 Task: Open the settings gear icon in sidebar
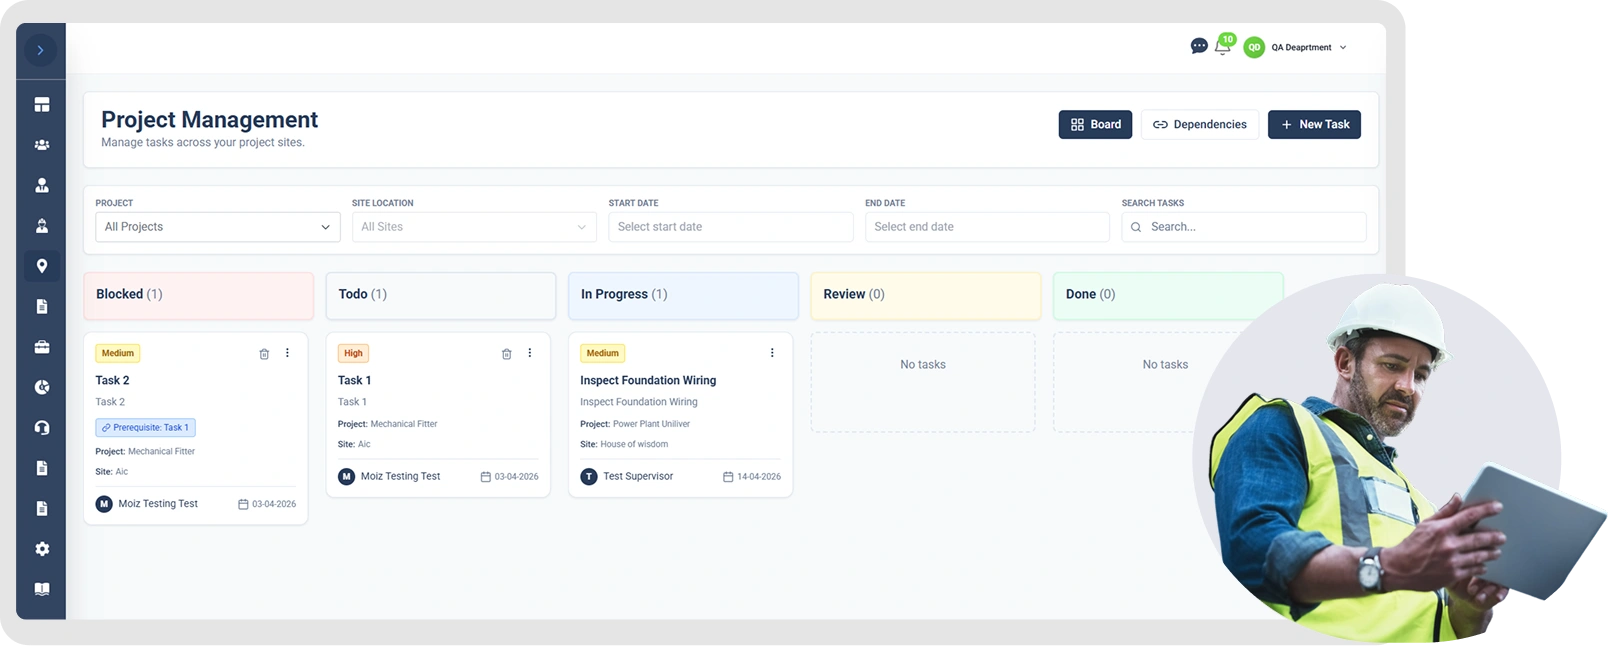42,549
